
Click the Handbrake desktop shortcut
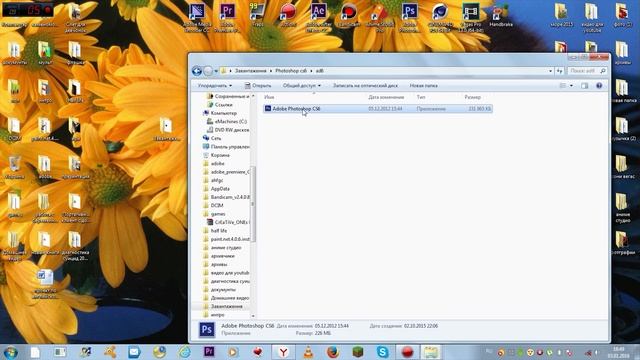(x=501, y=15)
